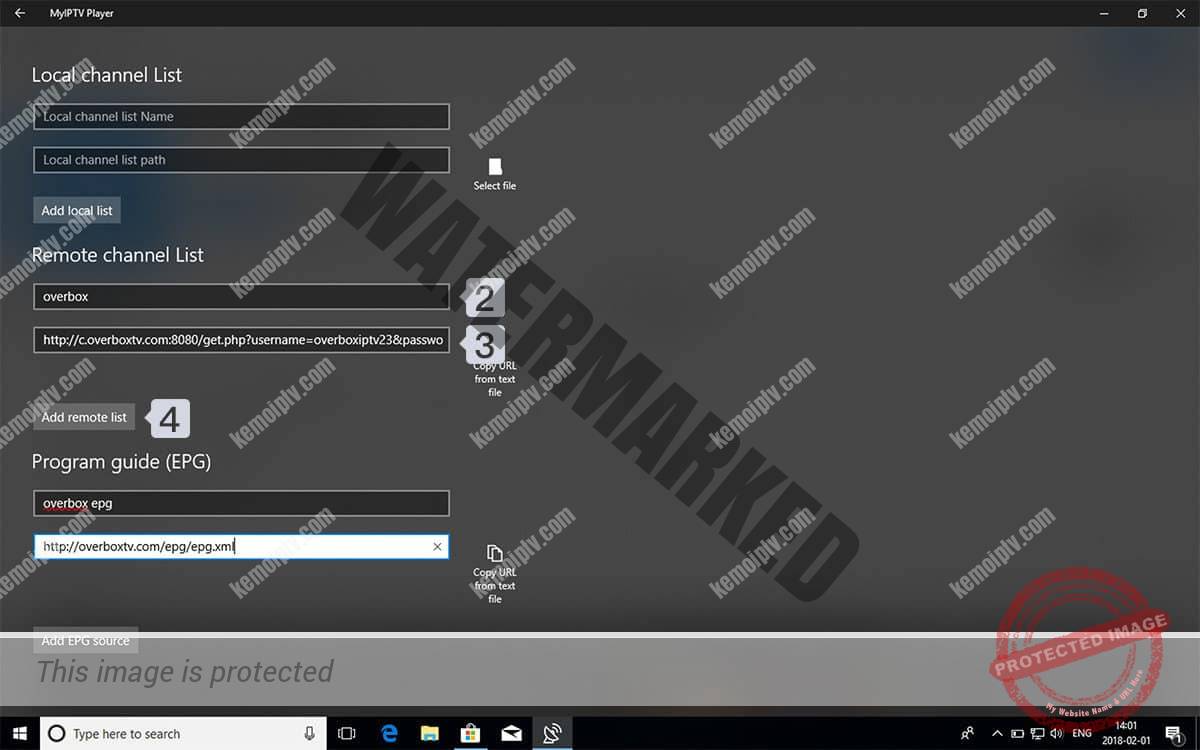Image resolution: width=1200 pixels, height=750 pixels.
Task: Focus the Local channel list path field
Action: (x=241, y=159)
